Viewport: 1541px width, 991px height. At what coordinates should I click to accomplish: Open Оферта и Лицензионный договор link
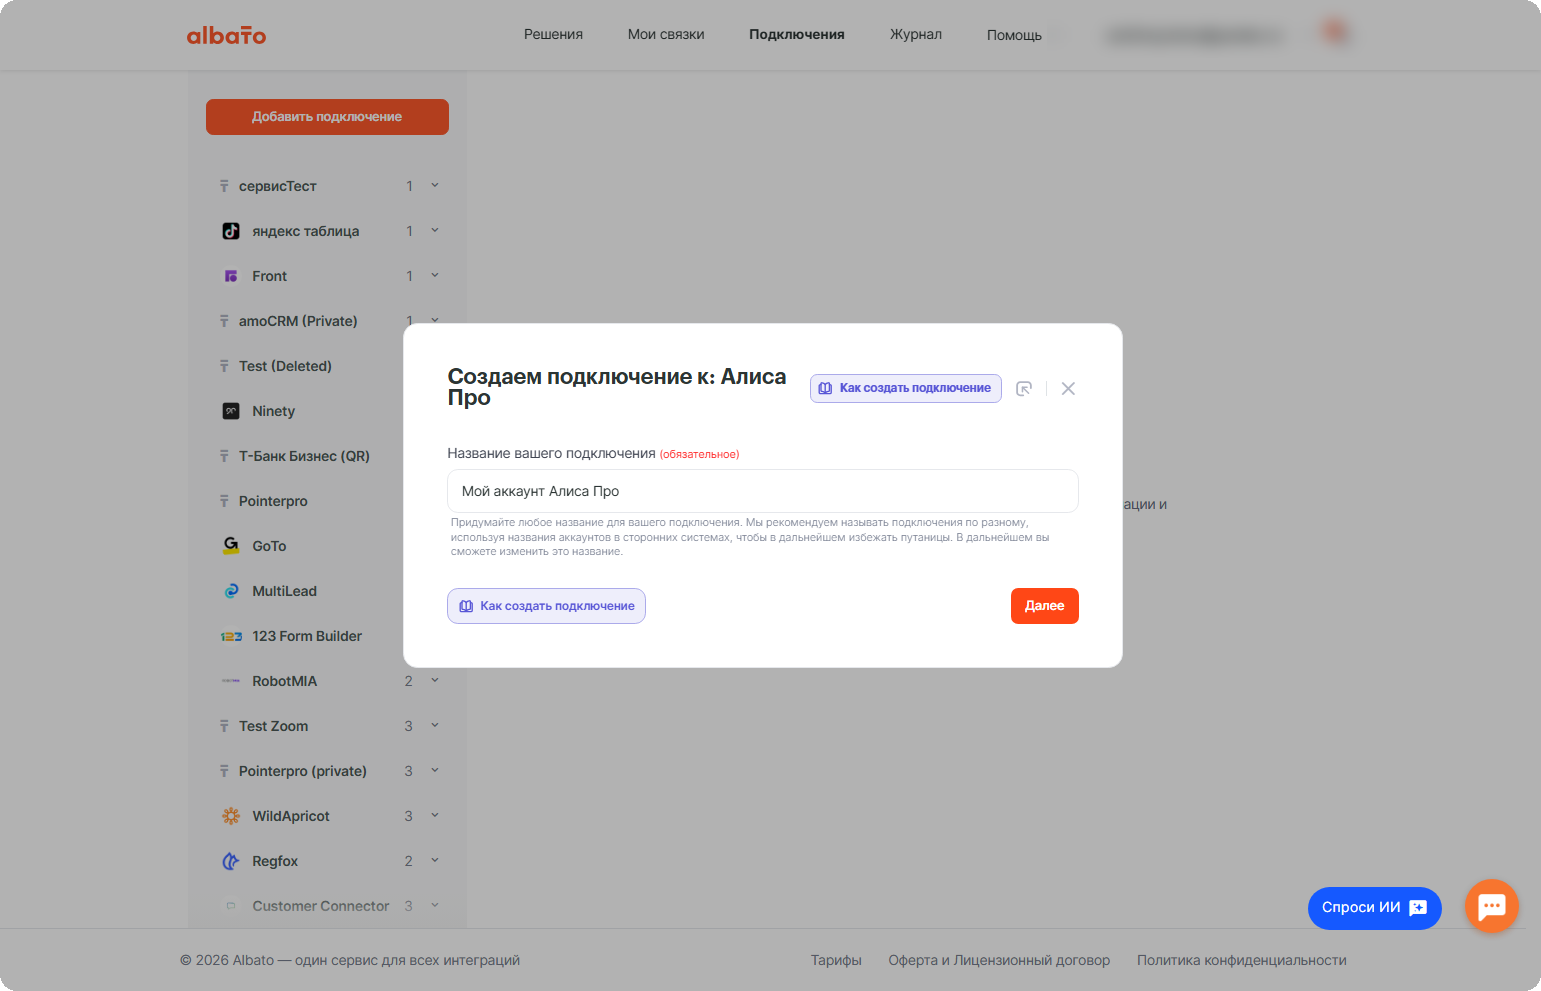pyautogui.click(x=999, y=960)
